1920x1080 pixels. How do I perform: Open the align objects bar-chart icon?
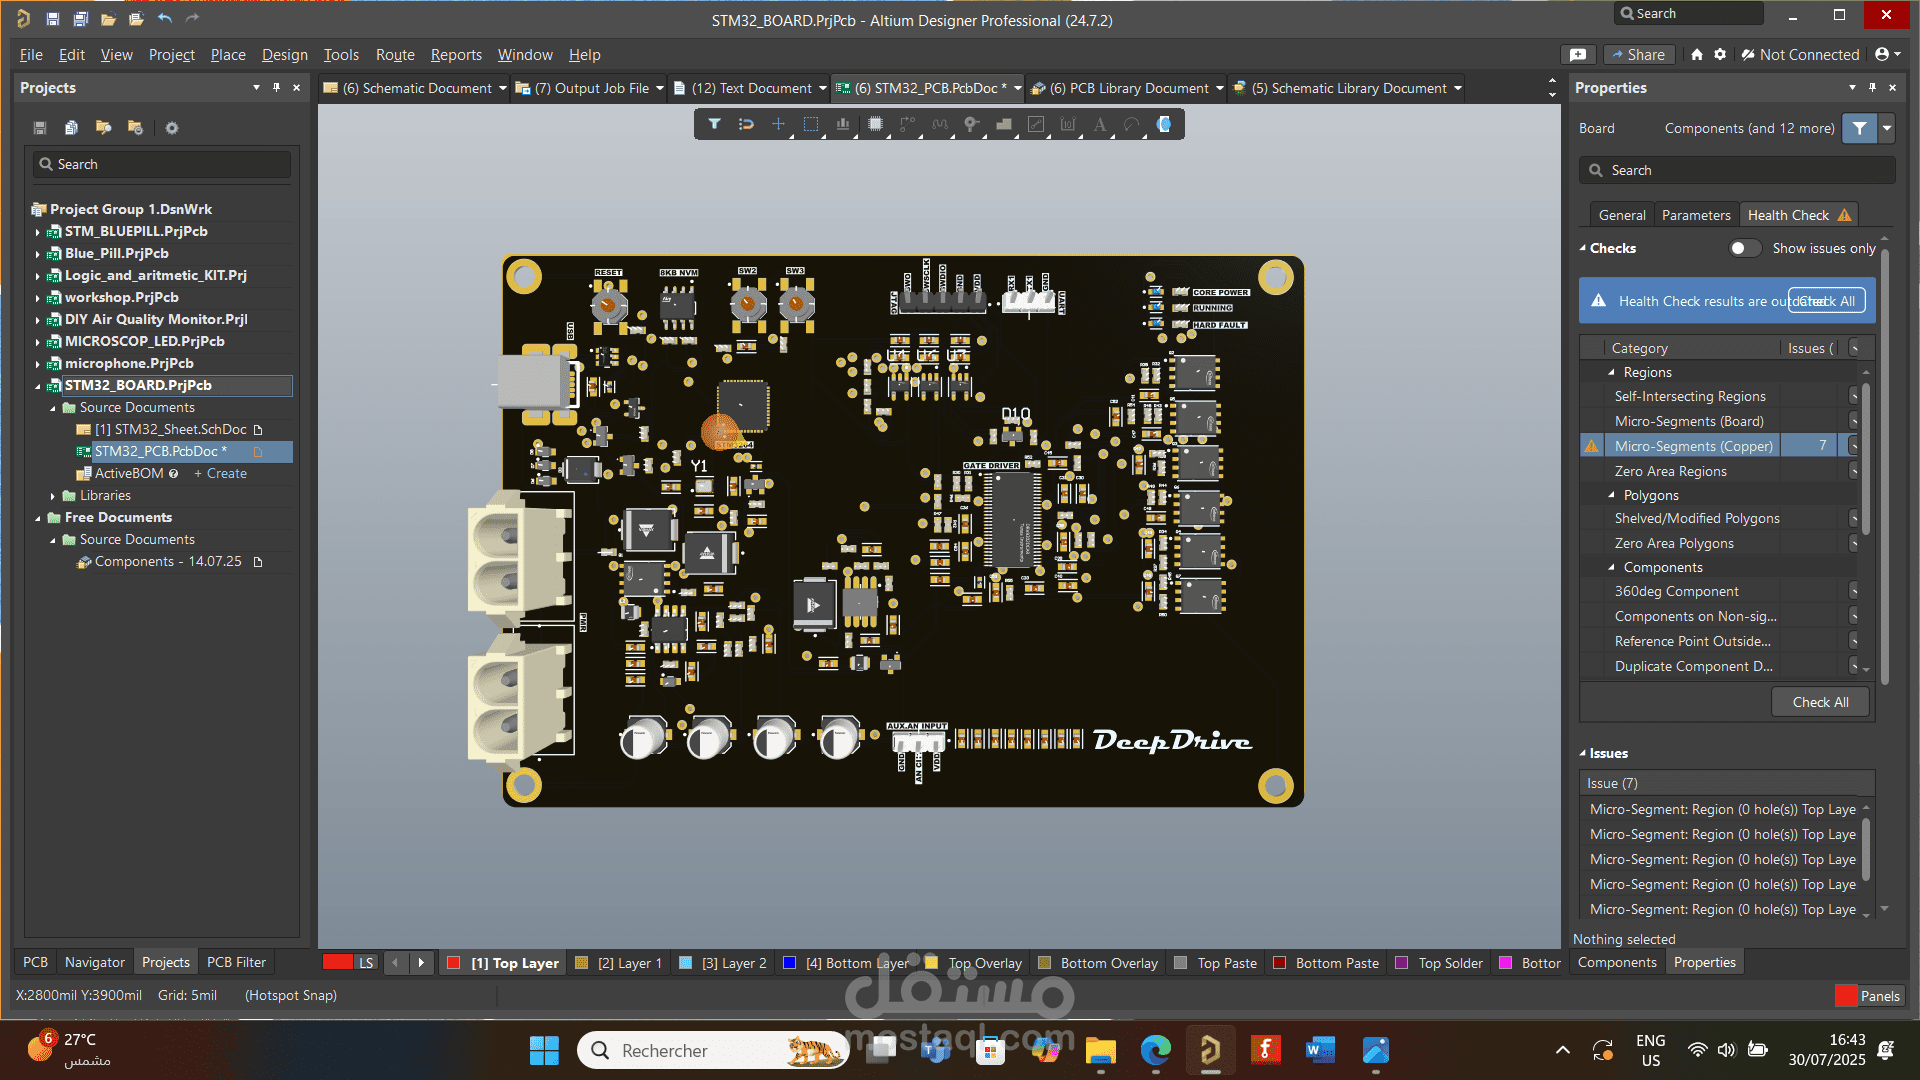pos(843,124)
